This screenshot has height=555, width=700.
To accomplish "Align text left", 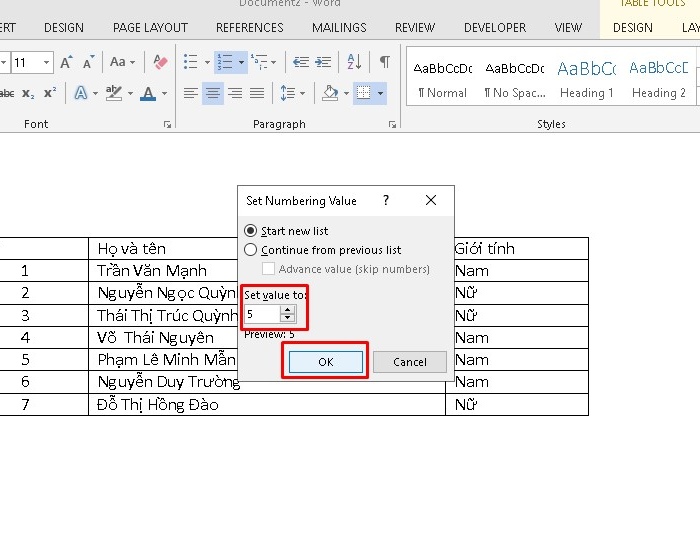I will [x=191, y=93].
